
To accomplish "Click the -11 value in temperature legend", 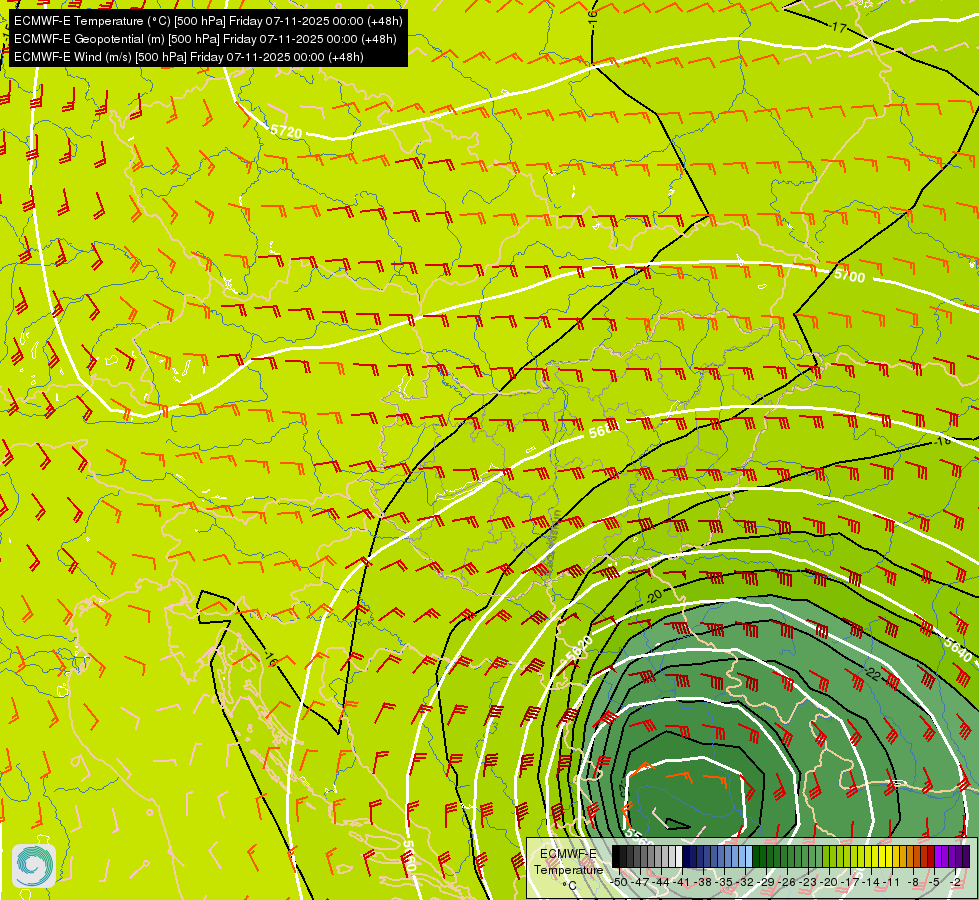I will tap(892, 882).
